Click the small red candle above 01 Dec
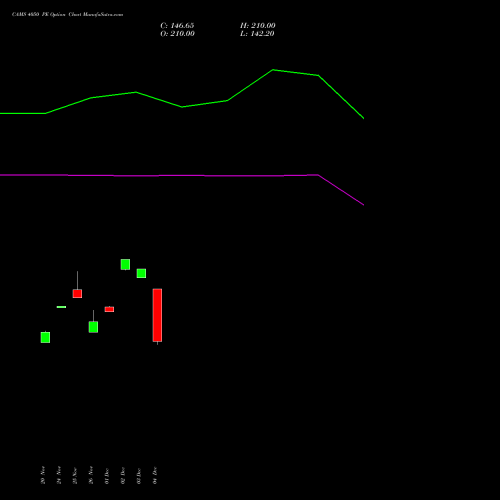Viewport: 500px width, 500px height. coord(109,309)
